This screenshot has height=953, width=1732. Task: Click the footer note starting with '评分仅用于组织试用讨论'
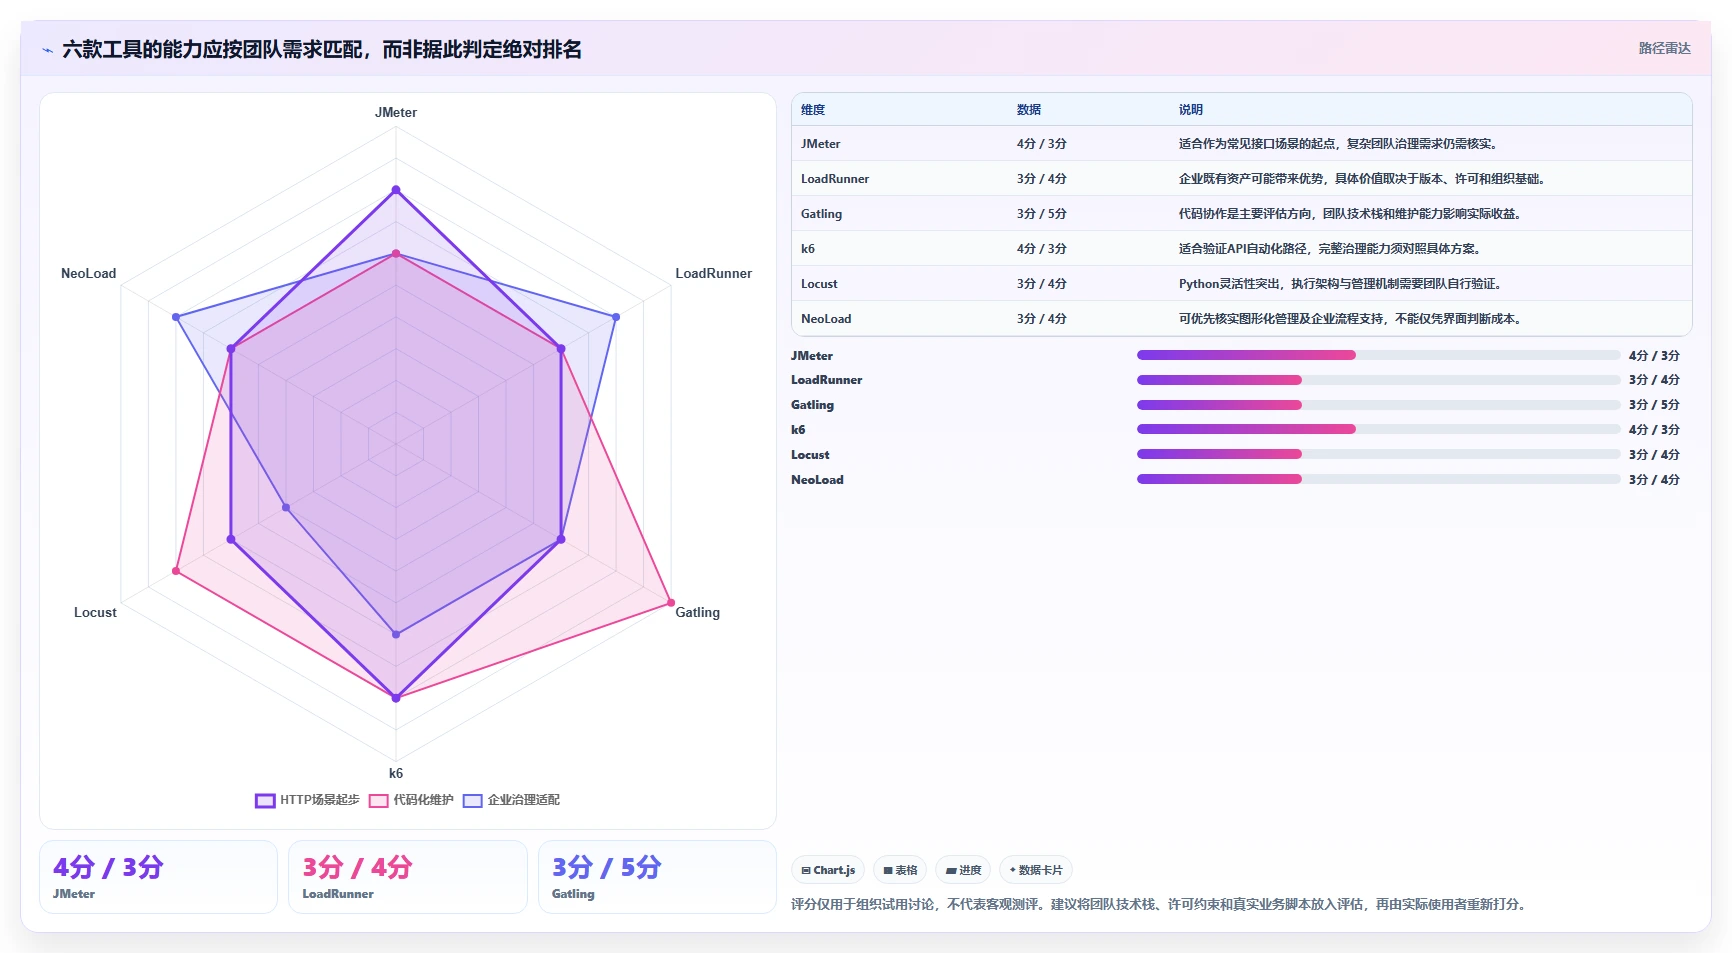tap(1158, 904)
